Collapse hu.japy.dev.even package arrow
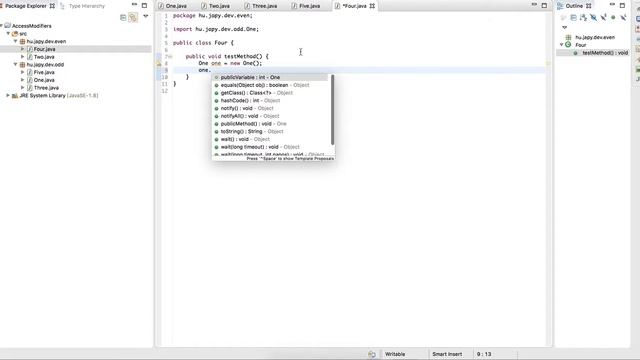This screenshot has width=640, height=360. pyautogui.click(x=15, y=41)
